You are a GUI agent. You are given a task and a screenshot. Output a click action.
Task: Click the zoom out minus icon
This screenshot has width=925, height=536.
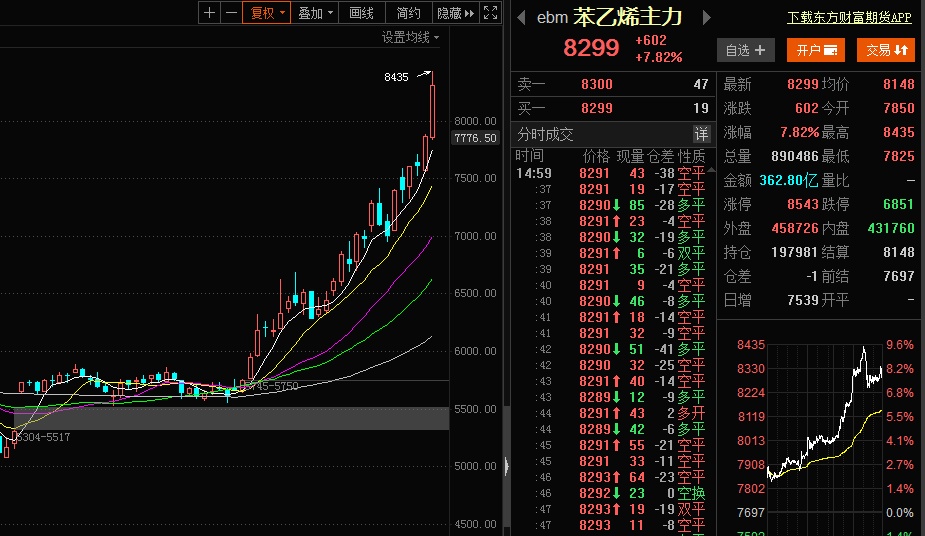coord(231,13)
